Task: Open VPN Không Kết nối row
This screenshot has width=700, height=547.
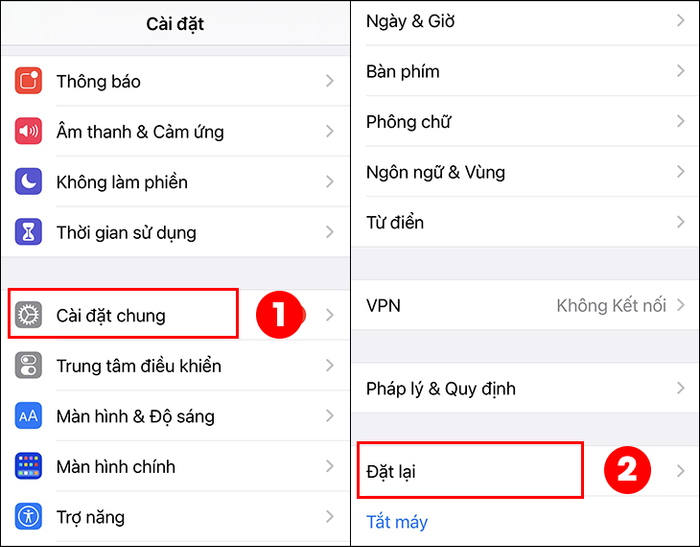Action: pos(525,305)
